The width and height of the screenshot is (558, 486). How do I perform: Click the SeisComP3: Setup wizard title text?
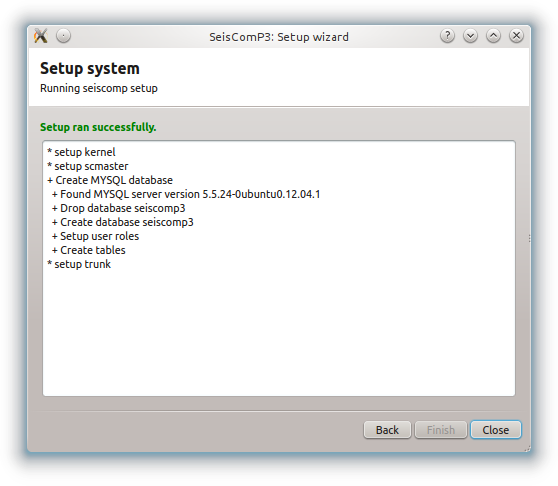(279, 37)
